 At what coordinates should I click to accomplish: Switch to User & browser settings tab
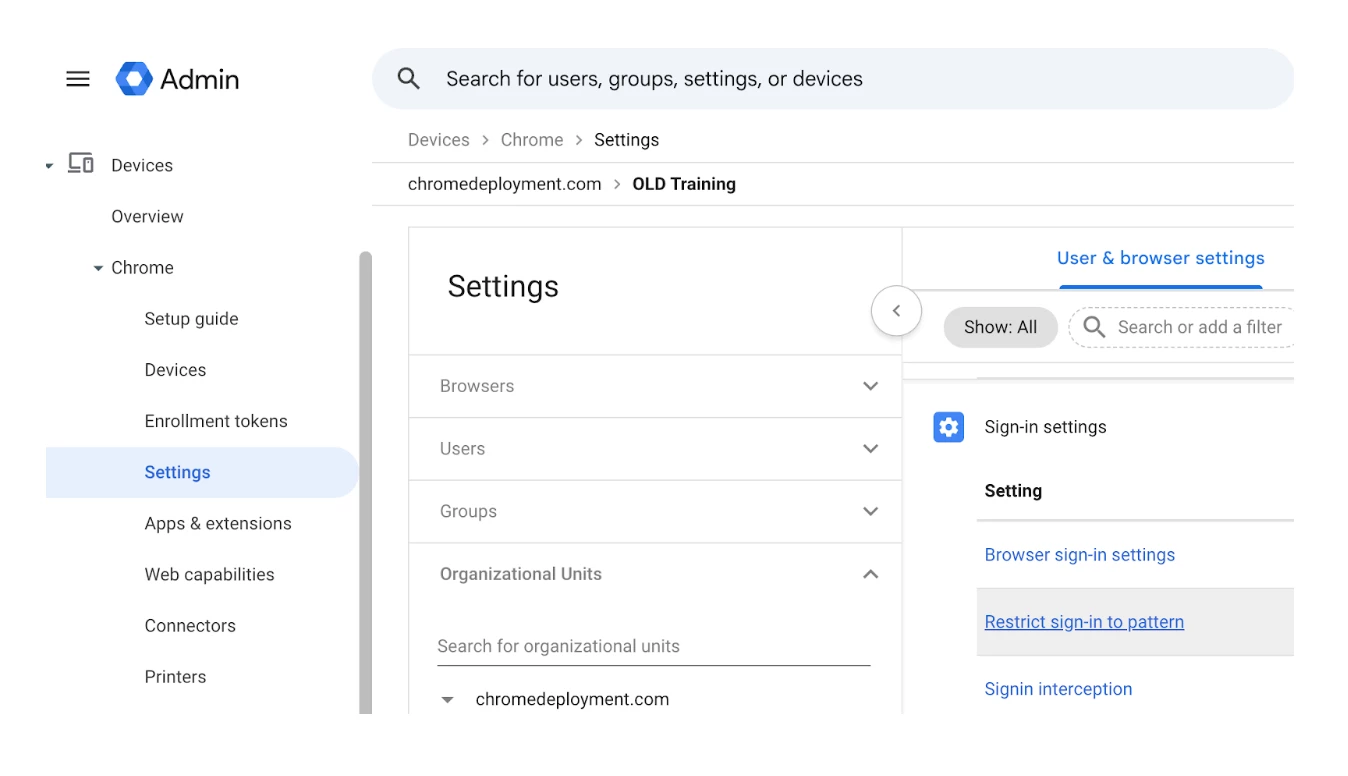pyautogui.click(x=1160, y=258)
